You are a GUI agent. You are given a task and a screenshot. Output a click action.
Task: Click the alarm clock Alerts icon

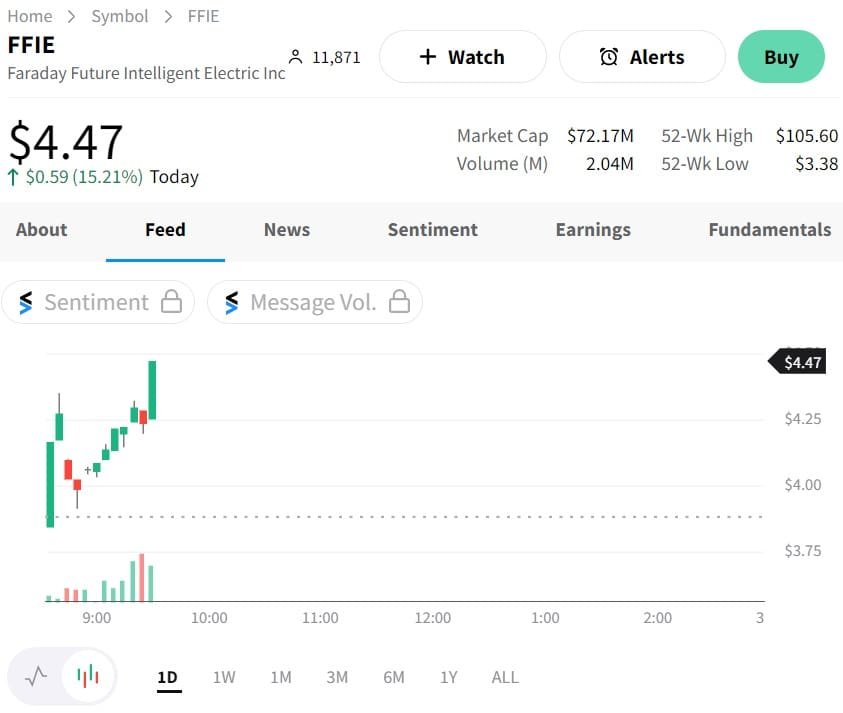pyautogui.click(x=608, y=57)
